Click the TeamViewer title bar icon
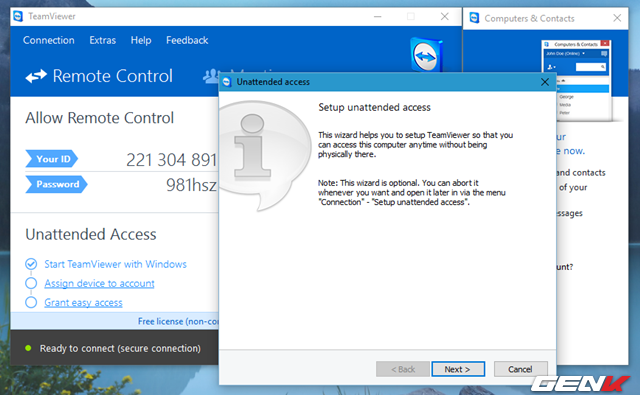 [18, 16]
